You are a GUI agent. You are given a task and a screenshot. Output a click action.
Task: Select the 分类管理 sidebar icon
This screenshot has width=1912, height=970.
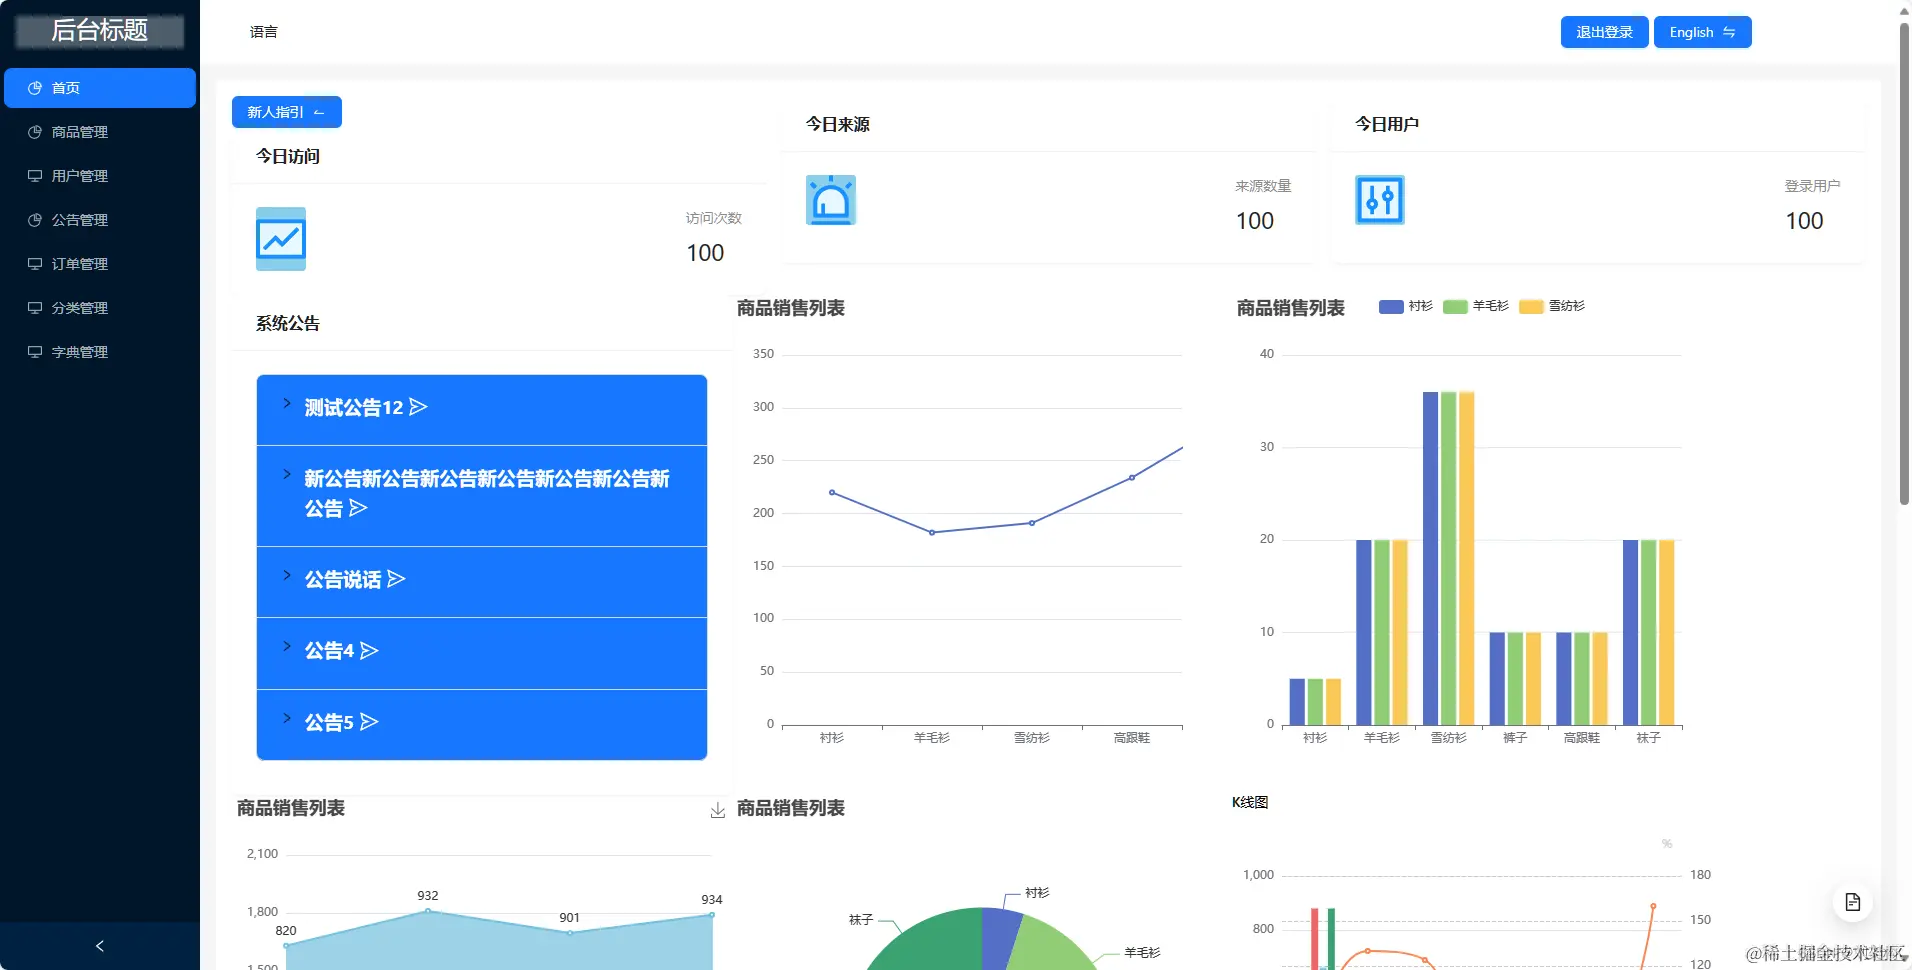coord(35,307)
